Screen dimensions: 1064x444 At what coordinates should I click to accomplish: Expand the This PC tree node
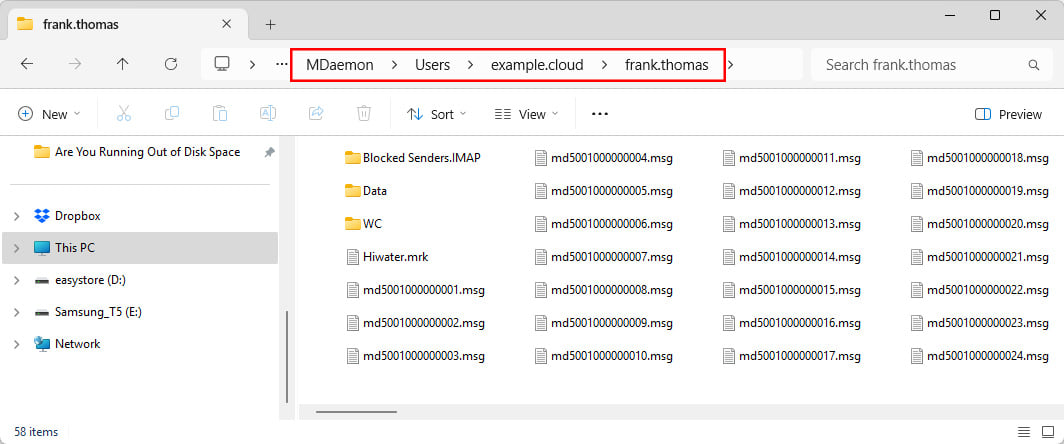coord(17,248)
